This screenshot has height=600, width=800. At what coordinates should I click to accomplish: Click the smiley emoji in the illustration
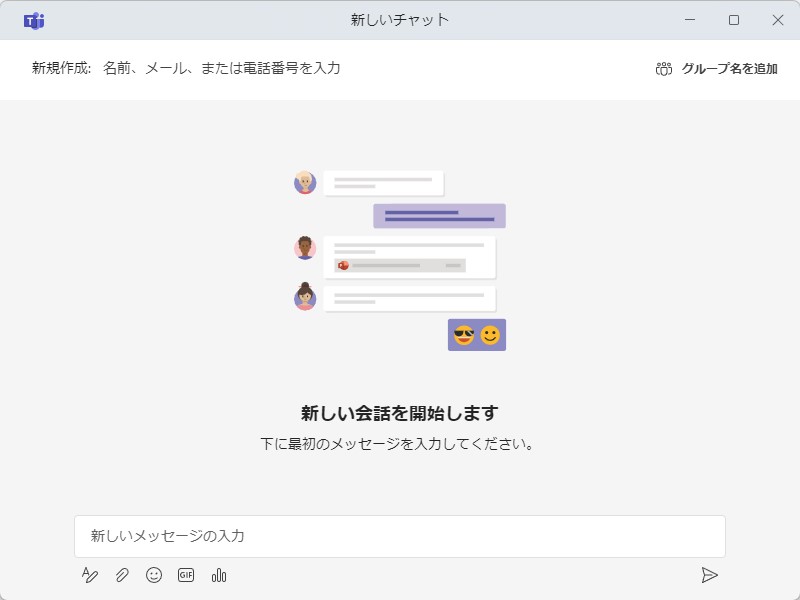(489, 335)
